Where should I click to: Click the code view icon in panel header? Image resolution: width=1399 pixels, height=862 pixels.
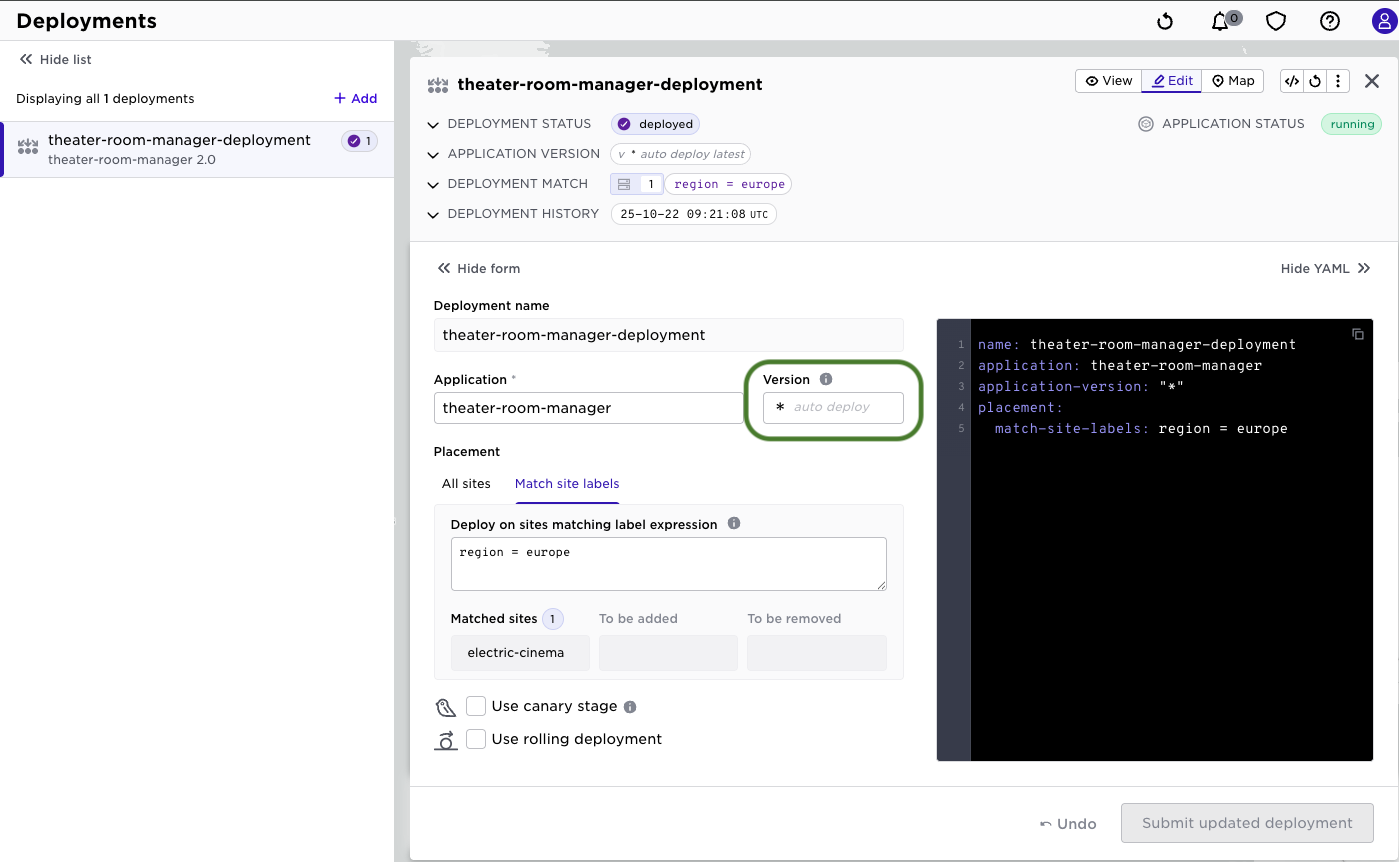point(1292,81)
